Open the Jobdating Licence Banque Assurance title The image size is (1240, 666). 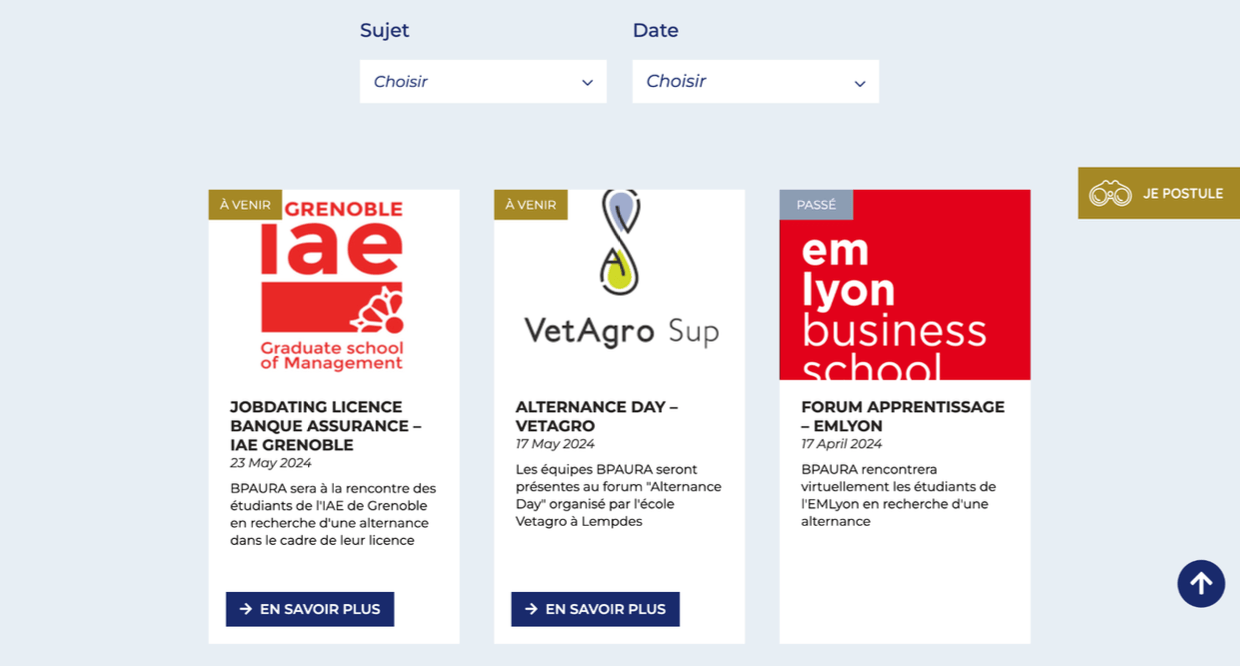click(x=325, y=426)
